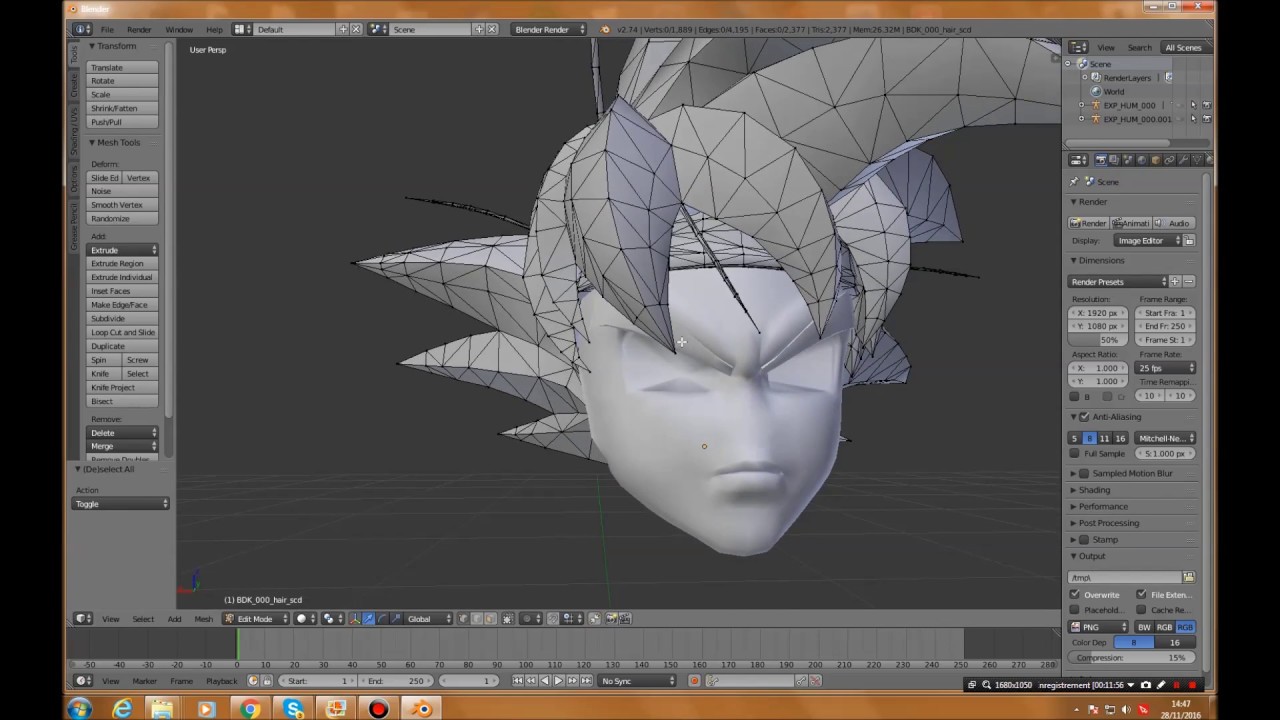Viewport: 1280px width, 720px height.
Task: Open the Render Presets dropdown
Action: click(1118, 282)
